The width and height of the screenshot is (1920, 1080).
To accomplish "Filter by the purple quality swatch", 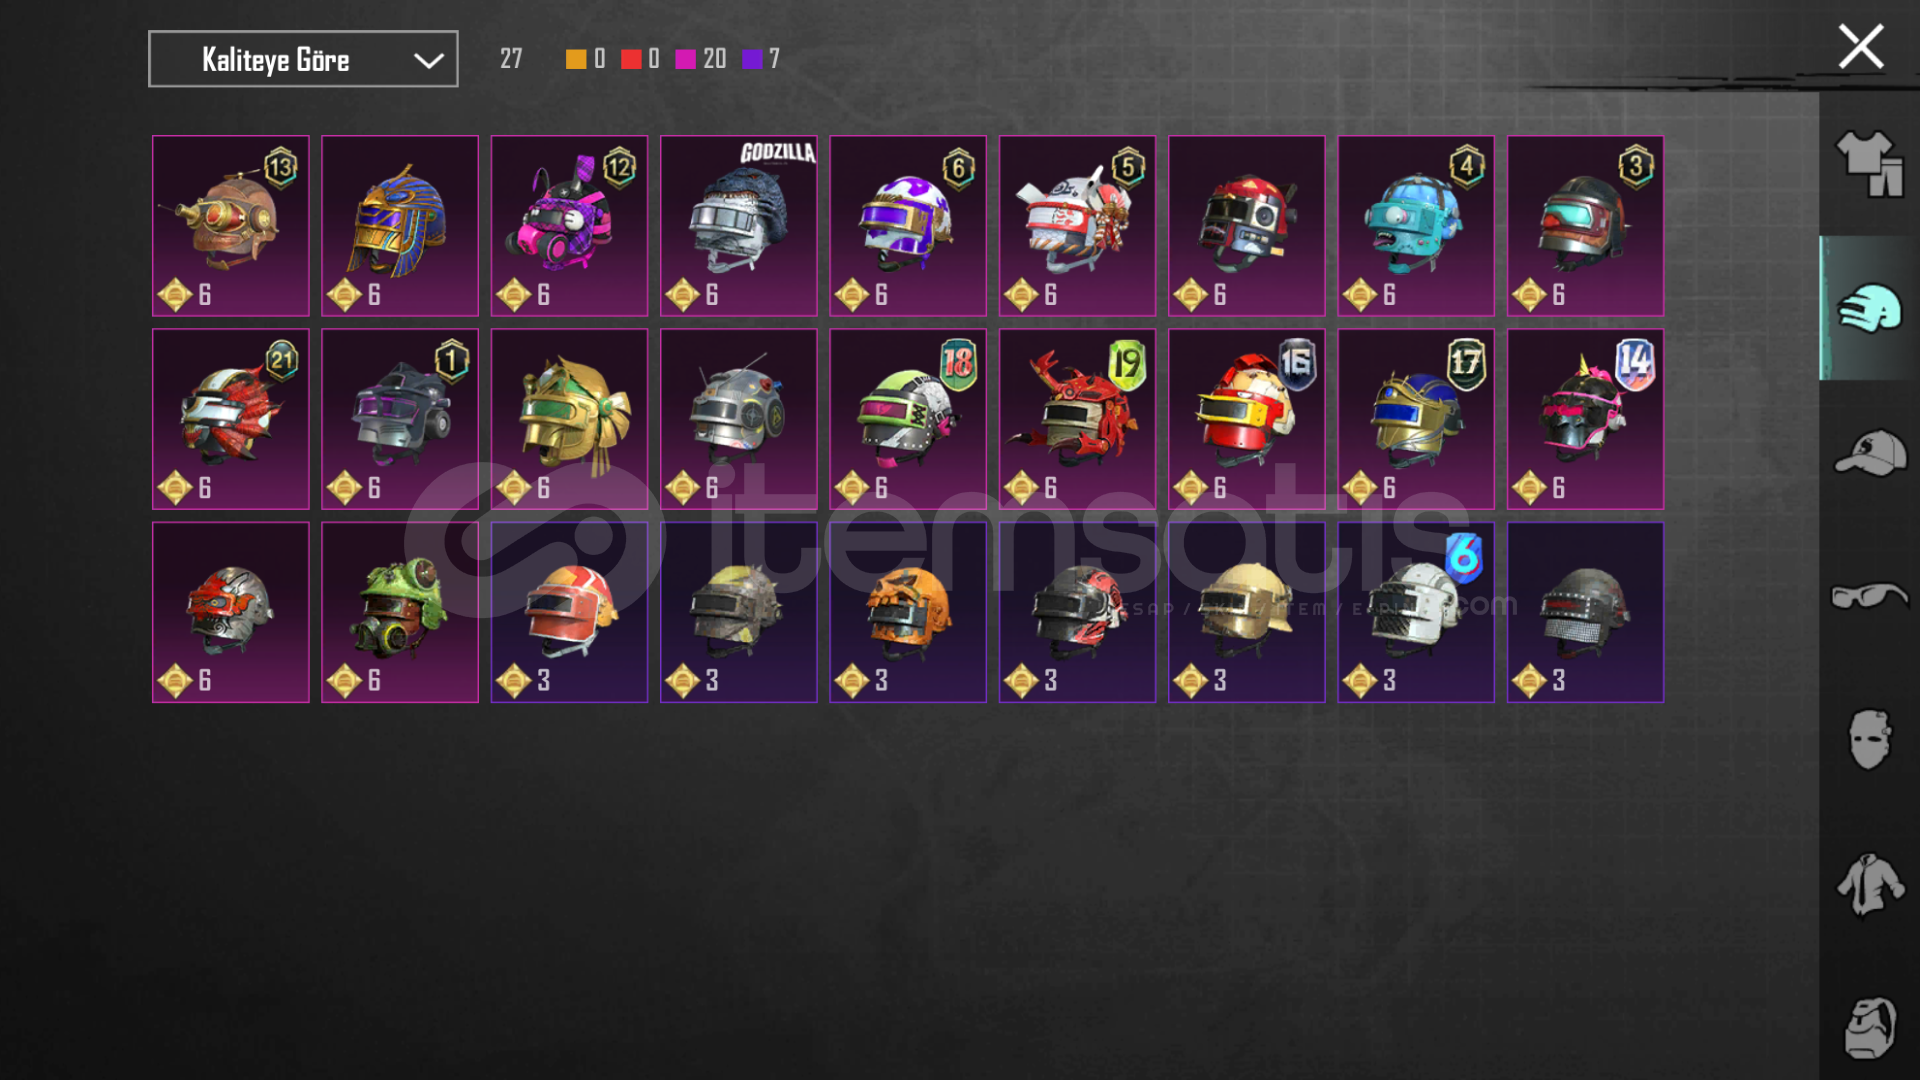I will click(752, 59).
